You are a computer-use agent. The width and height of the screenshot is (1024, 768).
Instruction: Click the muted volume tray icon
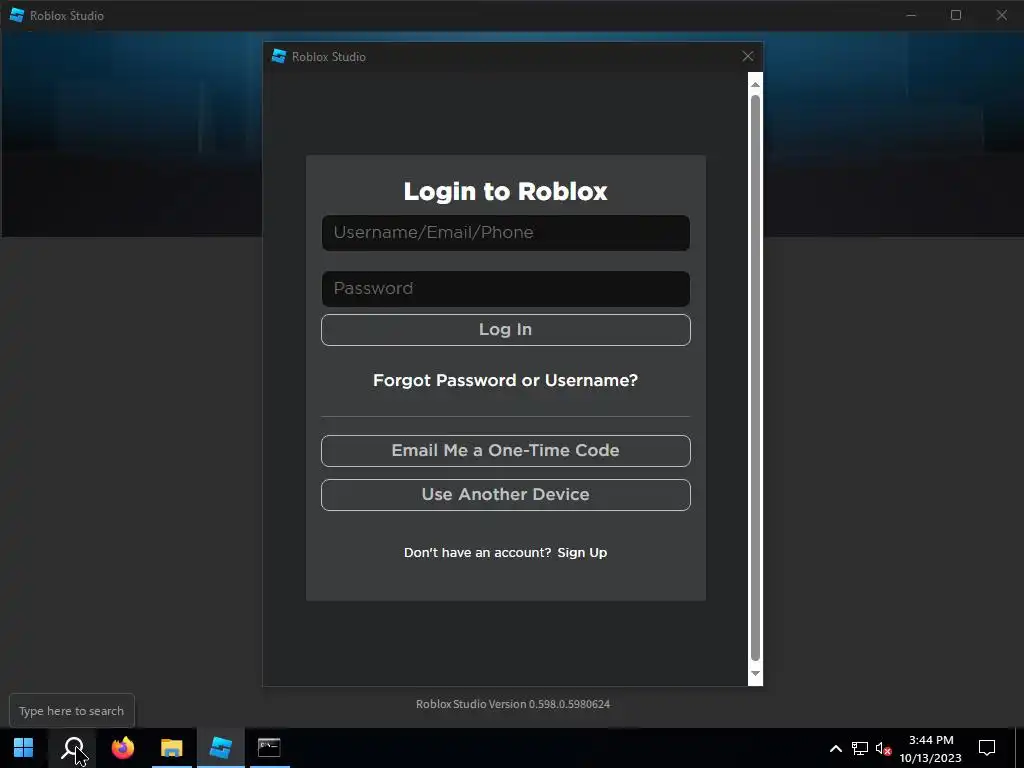tap(883, 748)
